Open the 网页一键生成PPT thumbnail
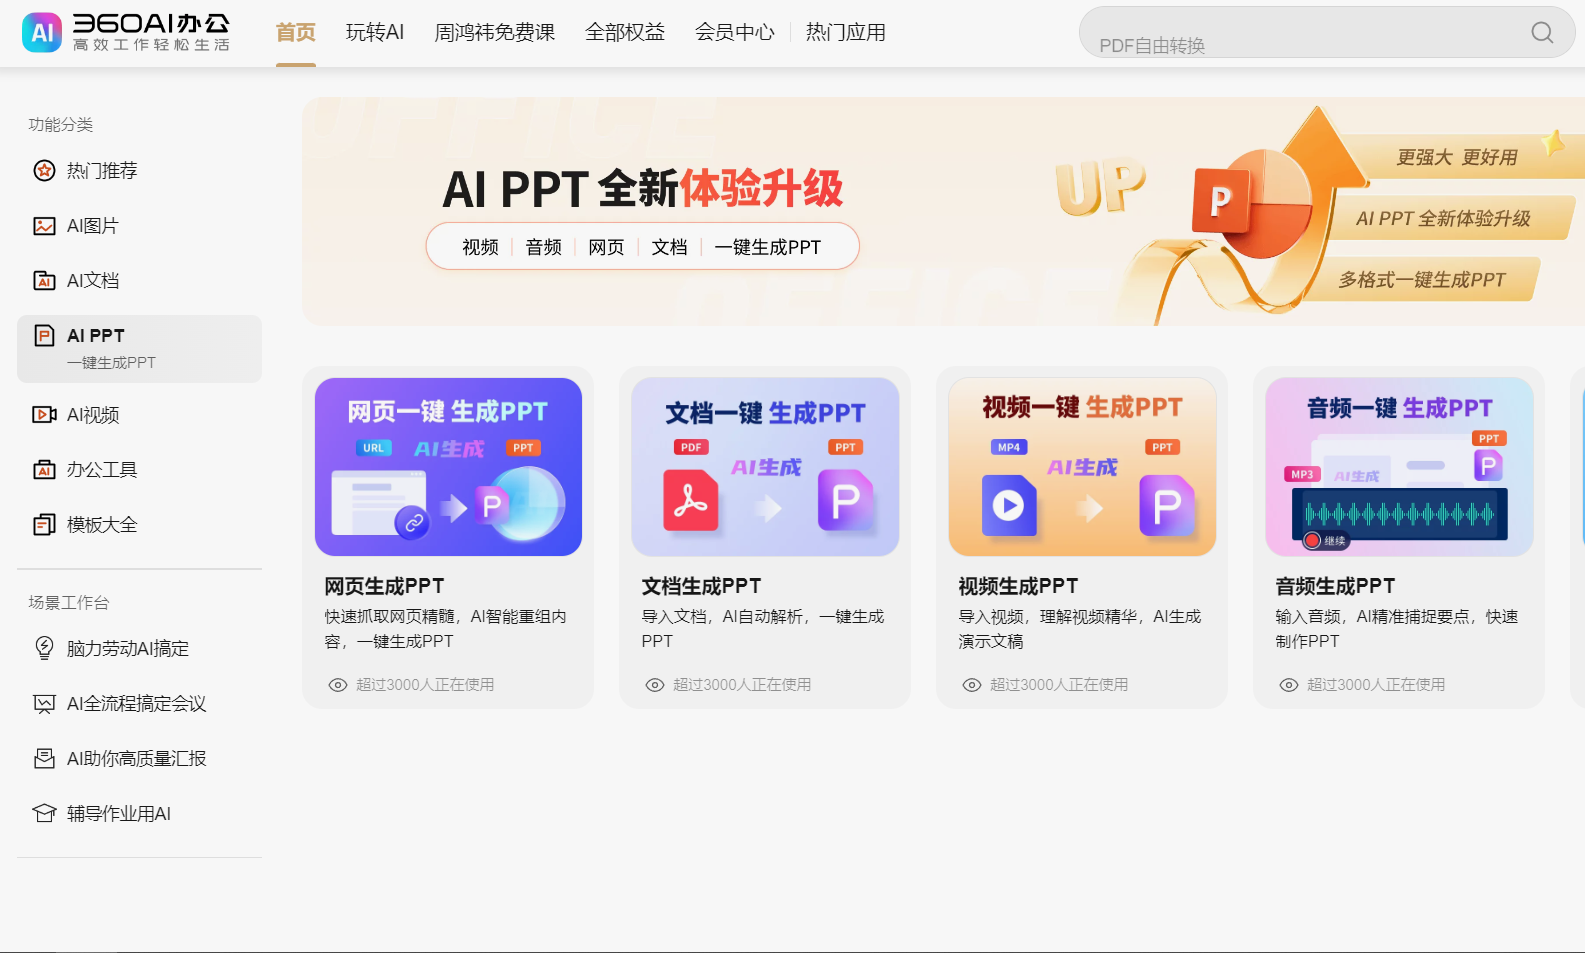The width and height of the screenshot is (1585, 953). tap(448, 467)
